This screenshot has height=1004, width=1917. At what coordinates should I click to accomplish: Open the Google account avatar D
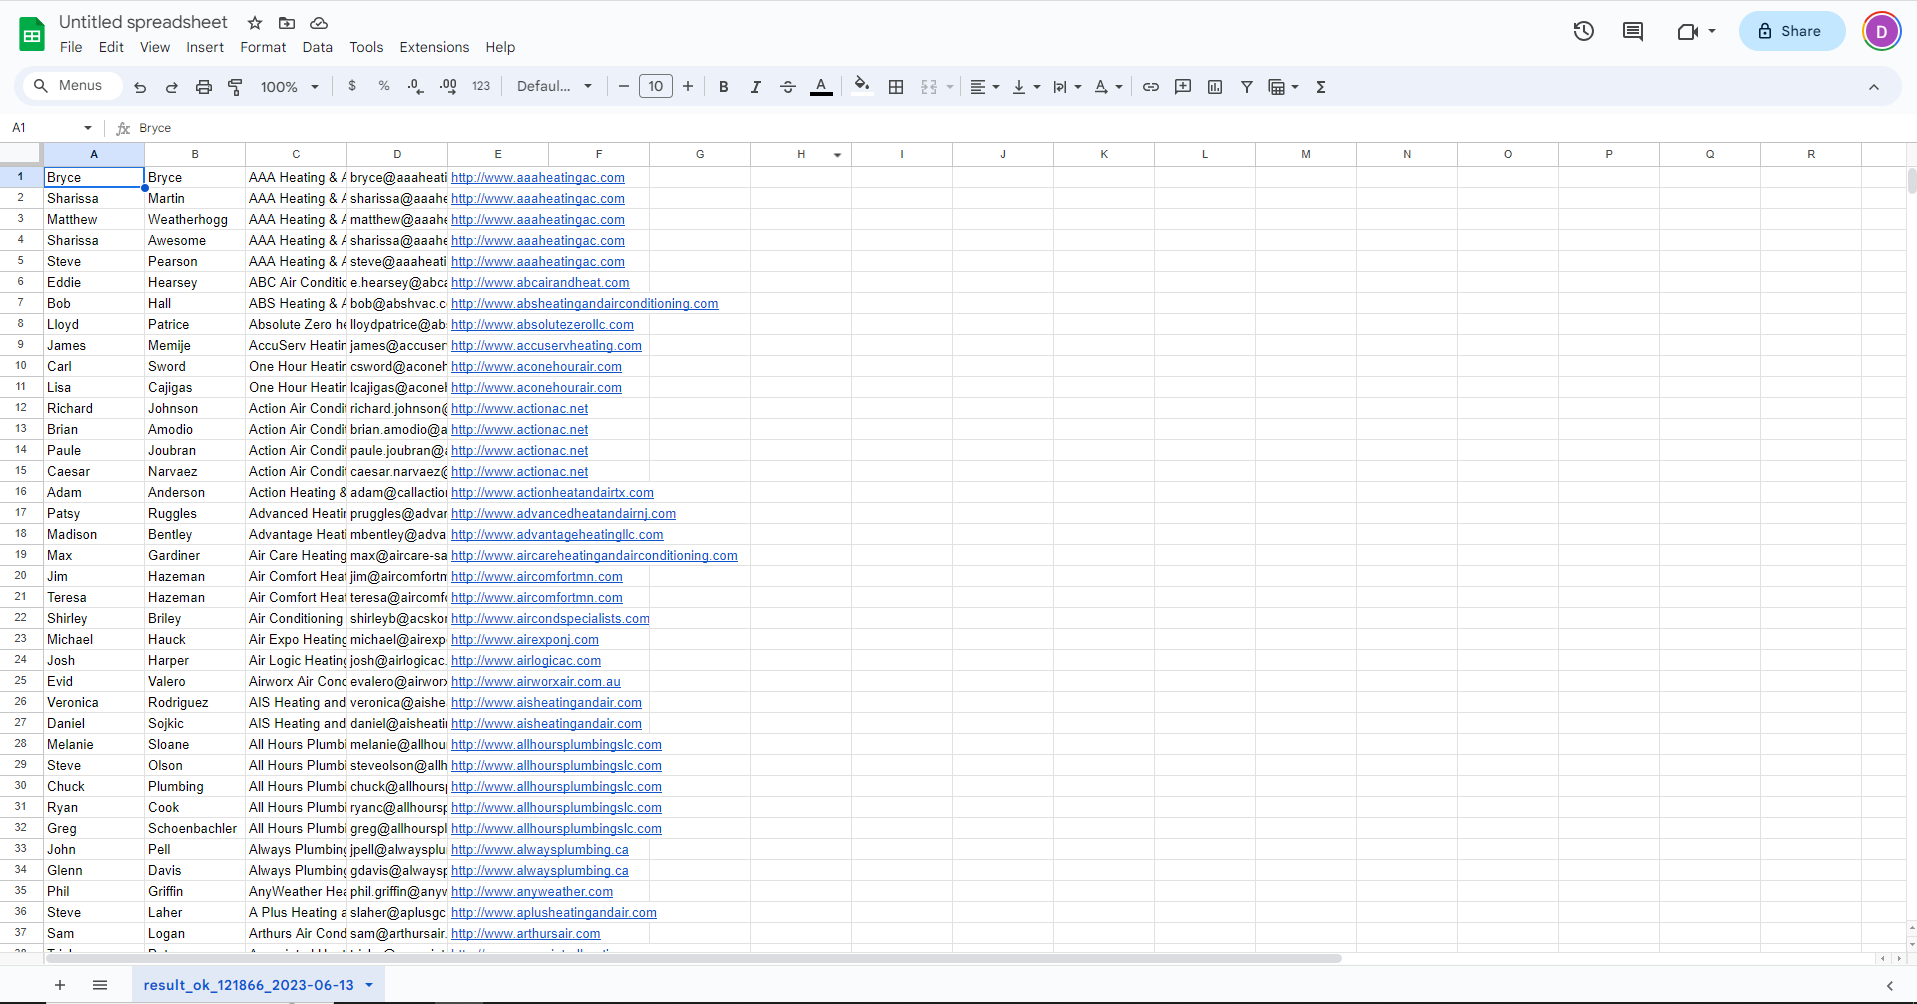point(1881,31)
